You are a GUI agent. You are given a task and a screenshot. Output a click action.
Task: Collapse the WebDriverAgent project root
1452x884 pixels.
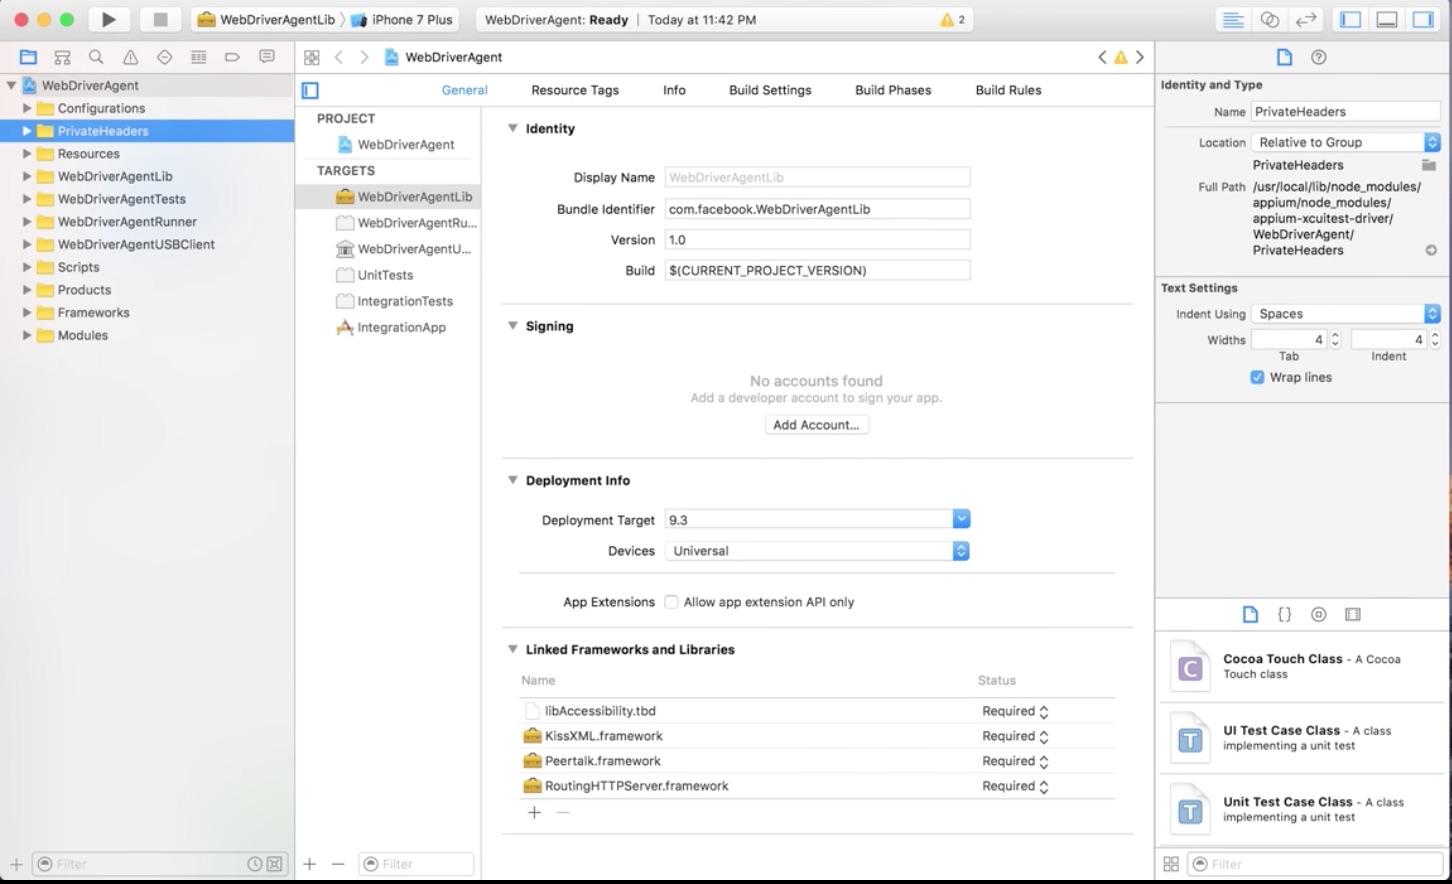(12, 85)
